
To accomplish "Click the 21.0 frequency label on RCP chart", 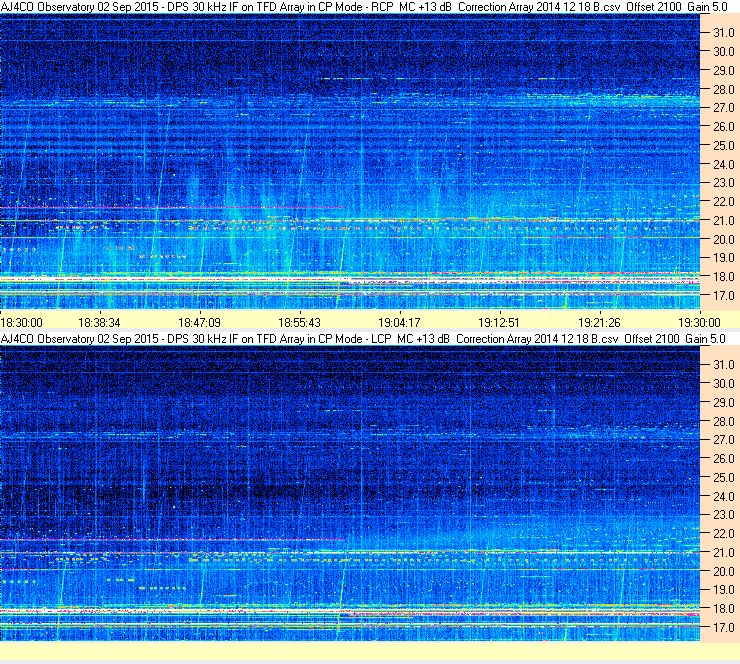I will point(723,220).
